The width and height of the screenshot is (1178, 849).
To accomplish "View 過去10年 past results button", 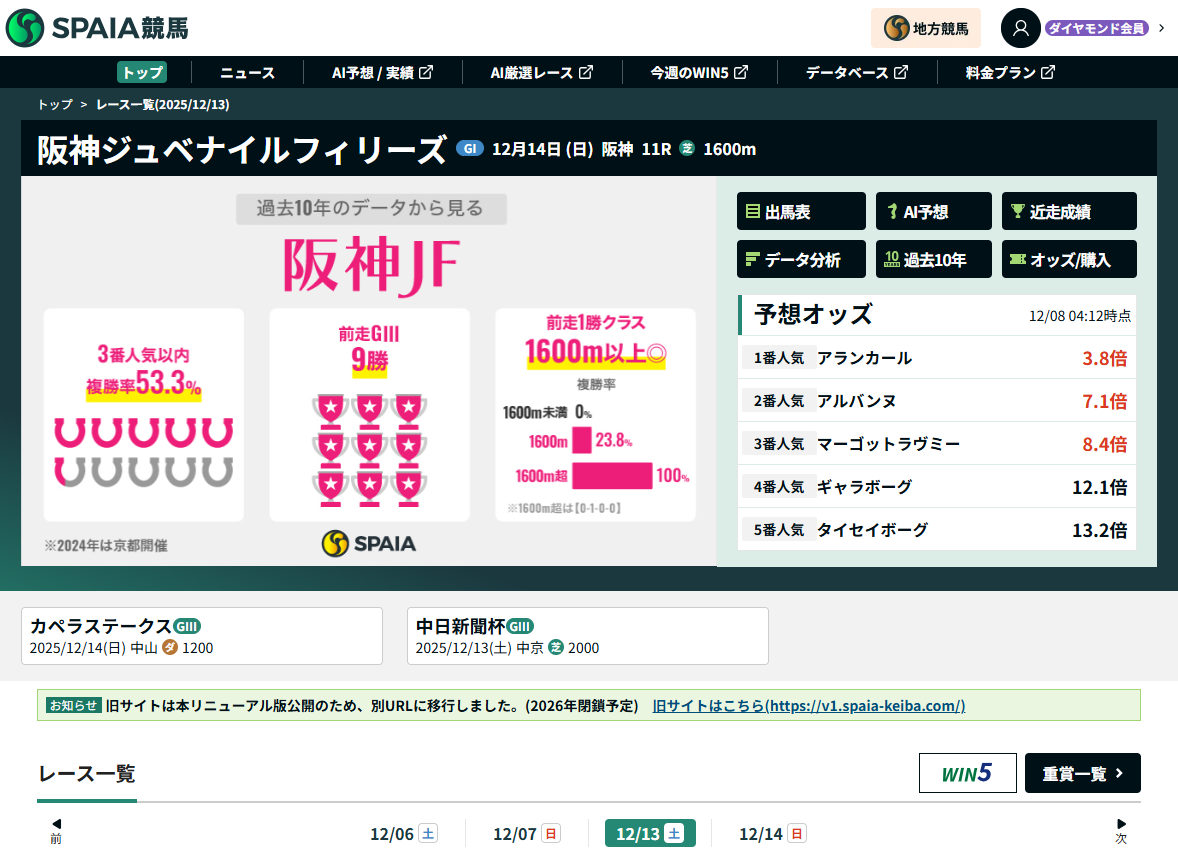I will click(x=932, y=259).
